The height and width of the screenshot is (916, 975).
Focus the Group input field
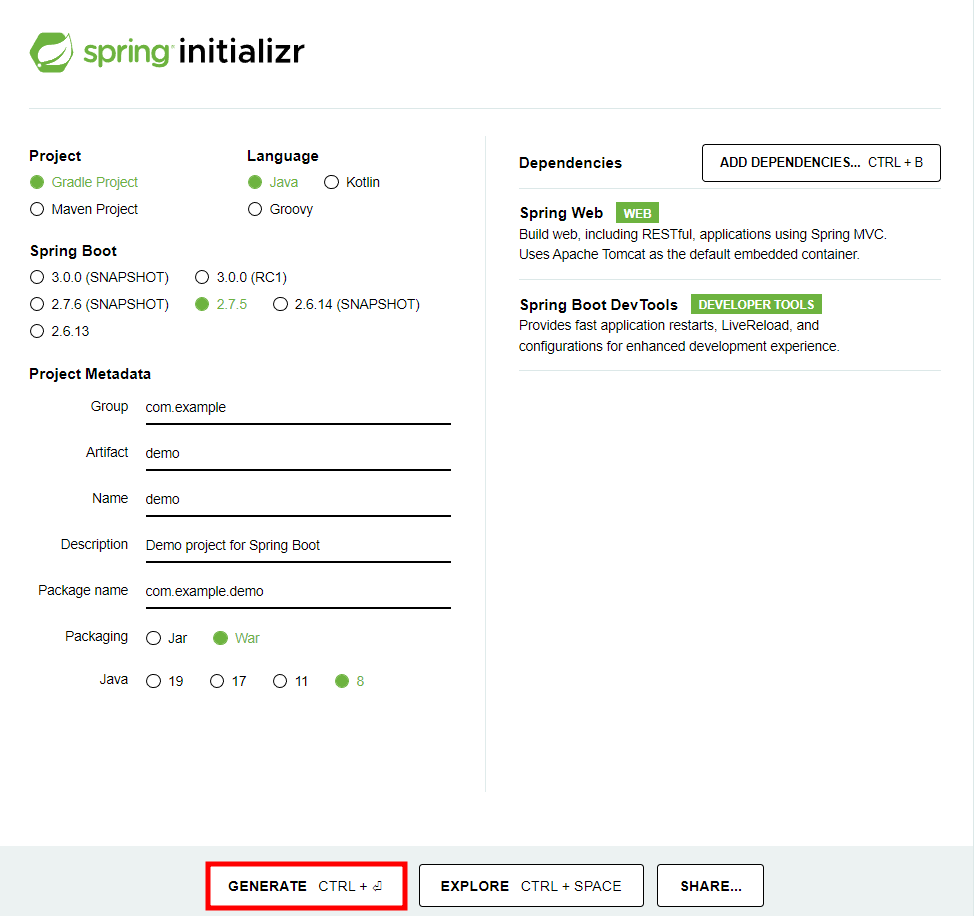[298, 408]
